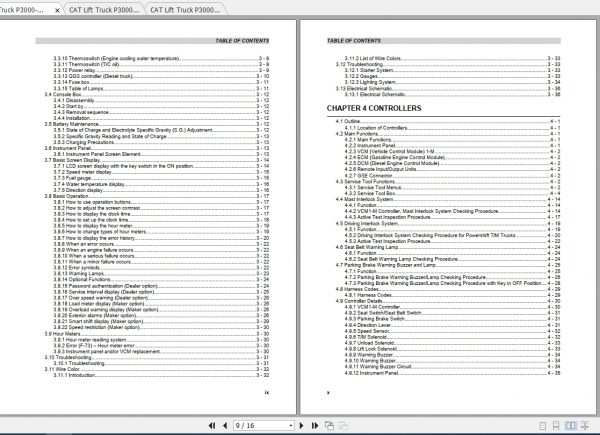Click the 4.9.12 Instrument Panel entry
Viewport: 600px width, 435px height.
(x=452, y=373)
